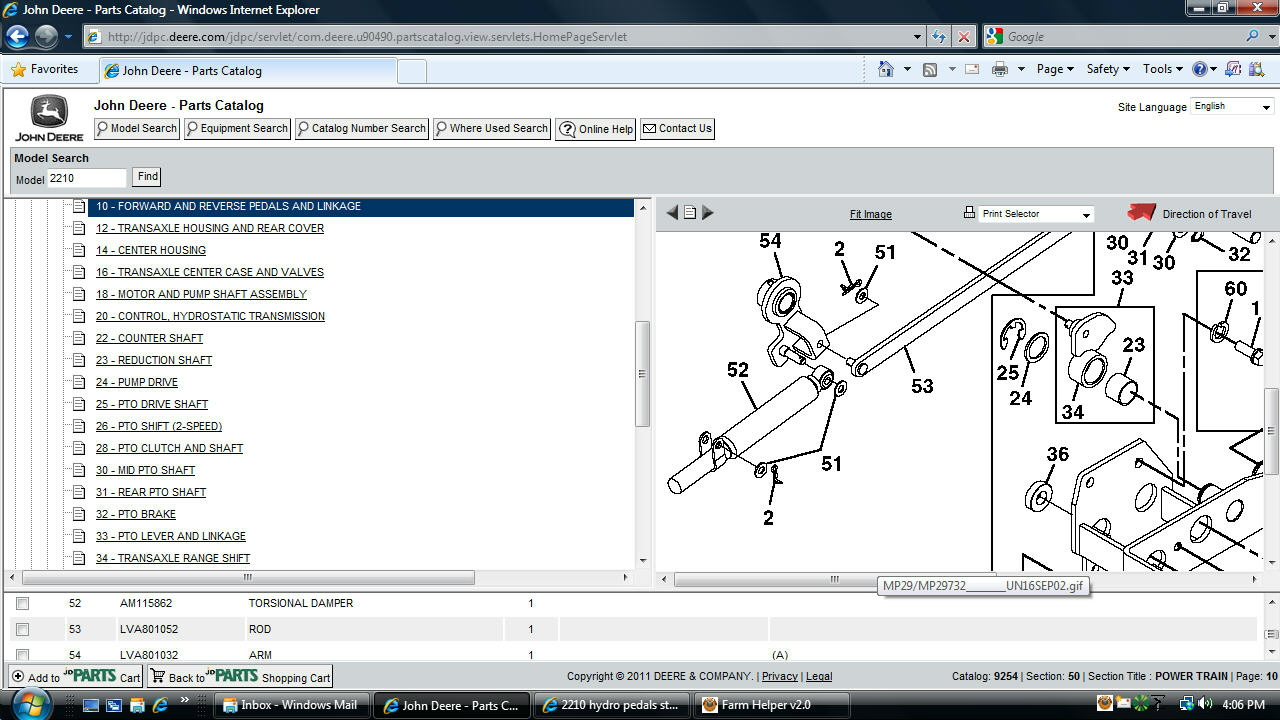Switch to Inbox - Windows Mail on taskbar
Image resolution: width=1280 pixels, height=720 pixels.
tap(292, 705)
